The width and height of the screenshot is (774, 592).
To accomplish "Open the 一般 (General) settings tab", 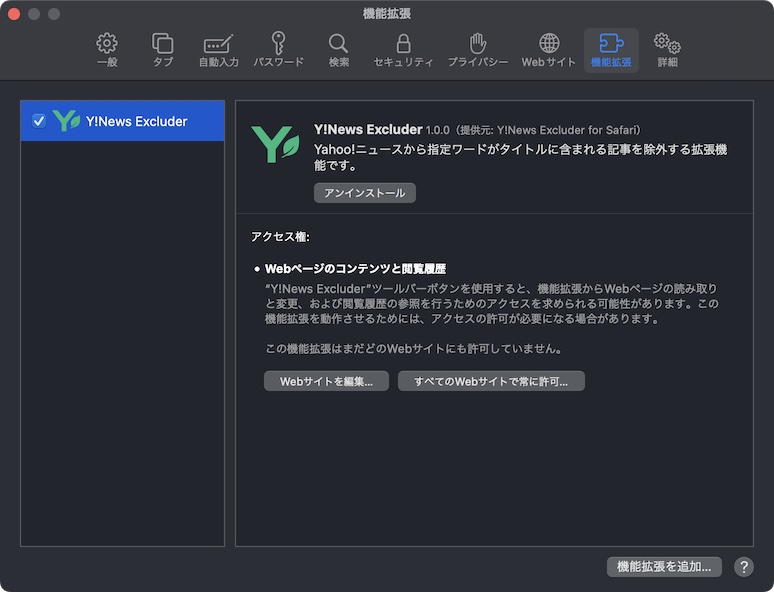I will tap(106, 50).
